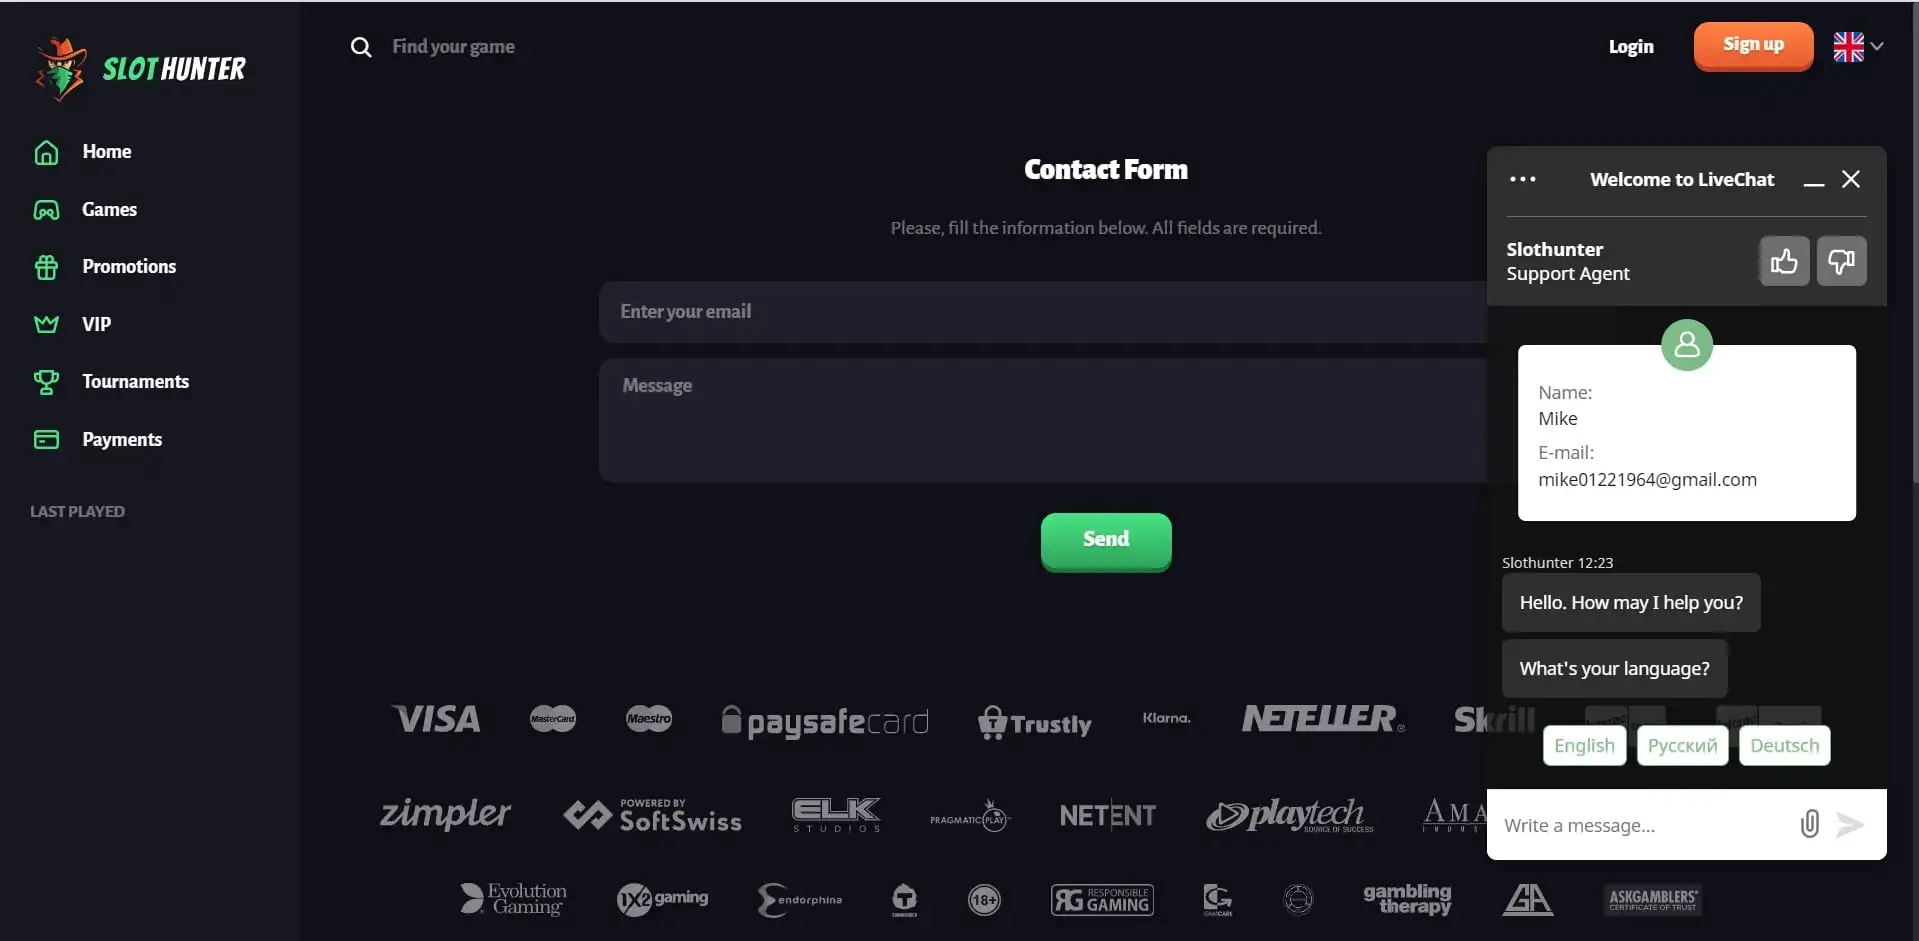Open the Payments card icon
Image resolution: width=1919 pixels, height=941 pixels.
pyautogui.click(x=47, y=440)
